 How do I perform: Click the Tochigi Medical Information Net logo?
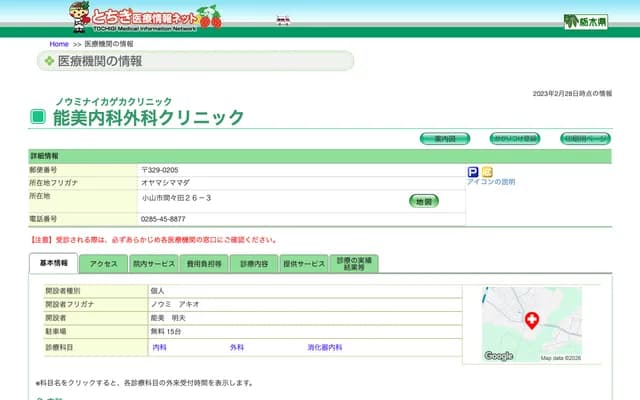pyautogui.click(x=144, y=16)
